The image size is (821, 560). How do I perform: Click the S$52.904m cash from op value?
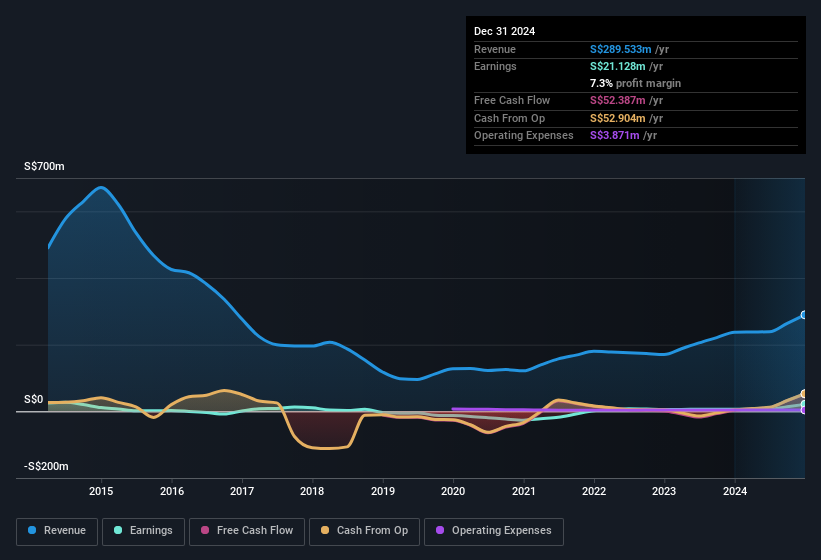coord(617,118)
